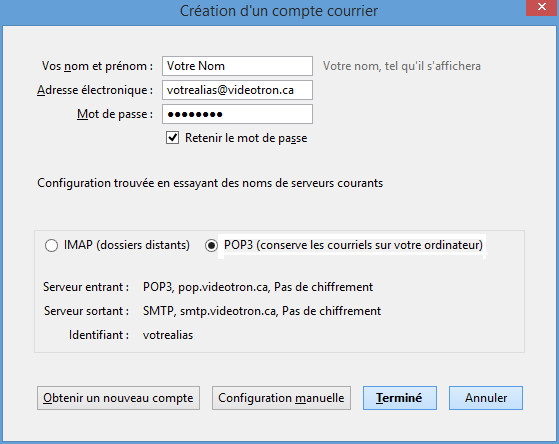Viewport: 559px width, 444px height.
Task: Click the POP3 conserve les courriels label text
Action: click(353, 245)
